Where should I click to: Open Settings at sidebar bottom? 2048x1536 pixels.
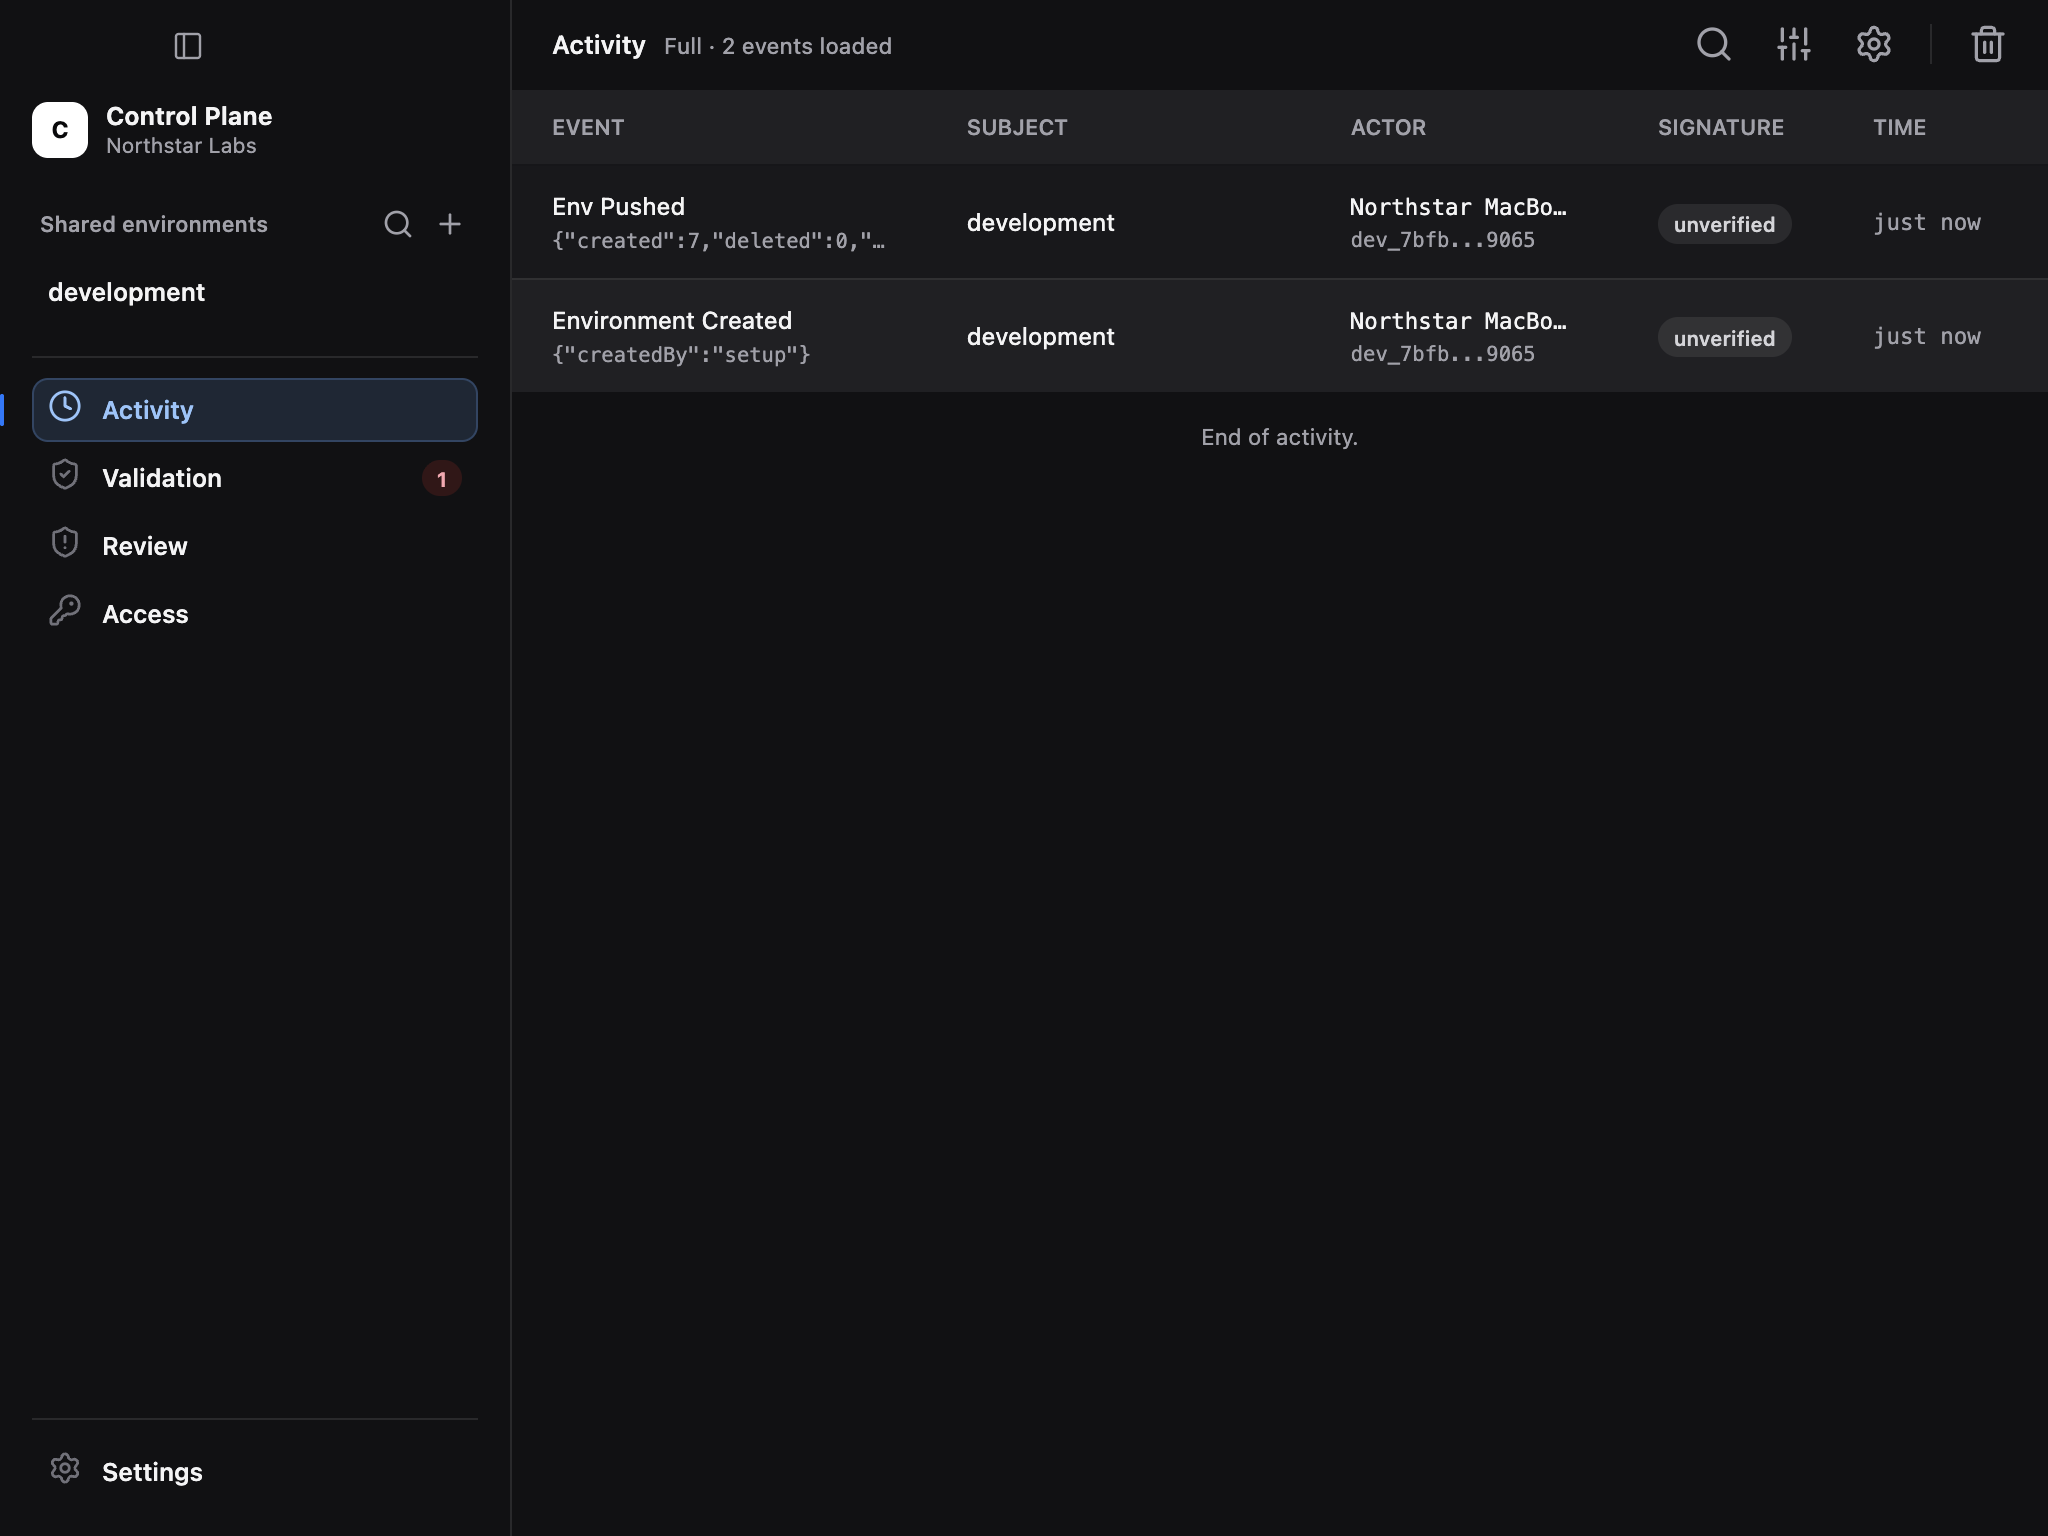[x=255, y=1472]
